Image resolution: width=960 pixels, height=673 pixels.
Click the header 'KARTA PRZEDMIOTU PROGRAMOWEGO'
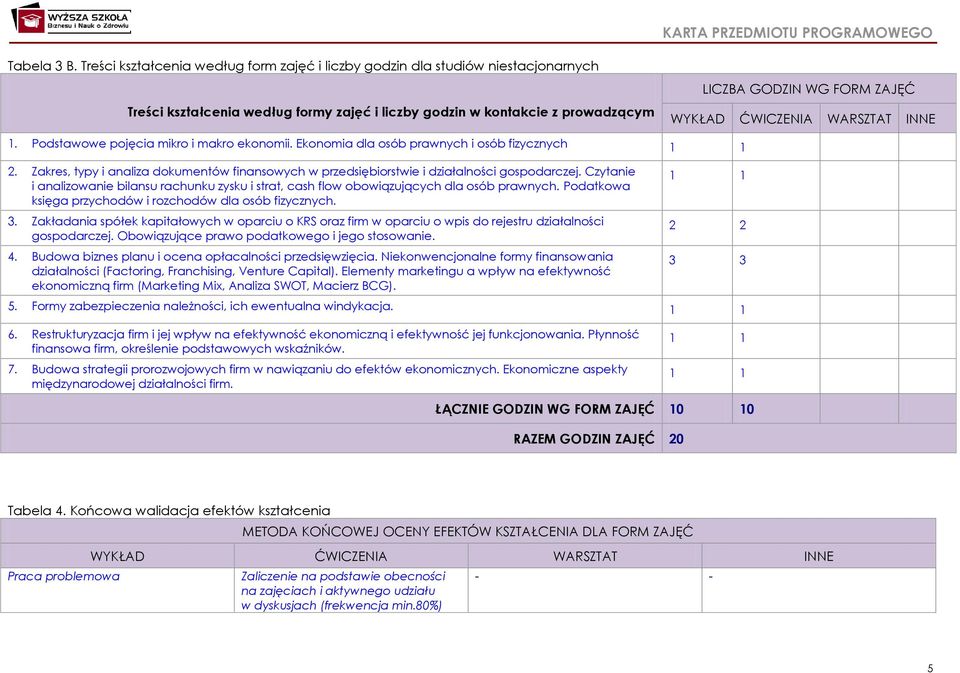(797, 33)
